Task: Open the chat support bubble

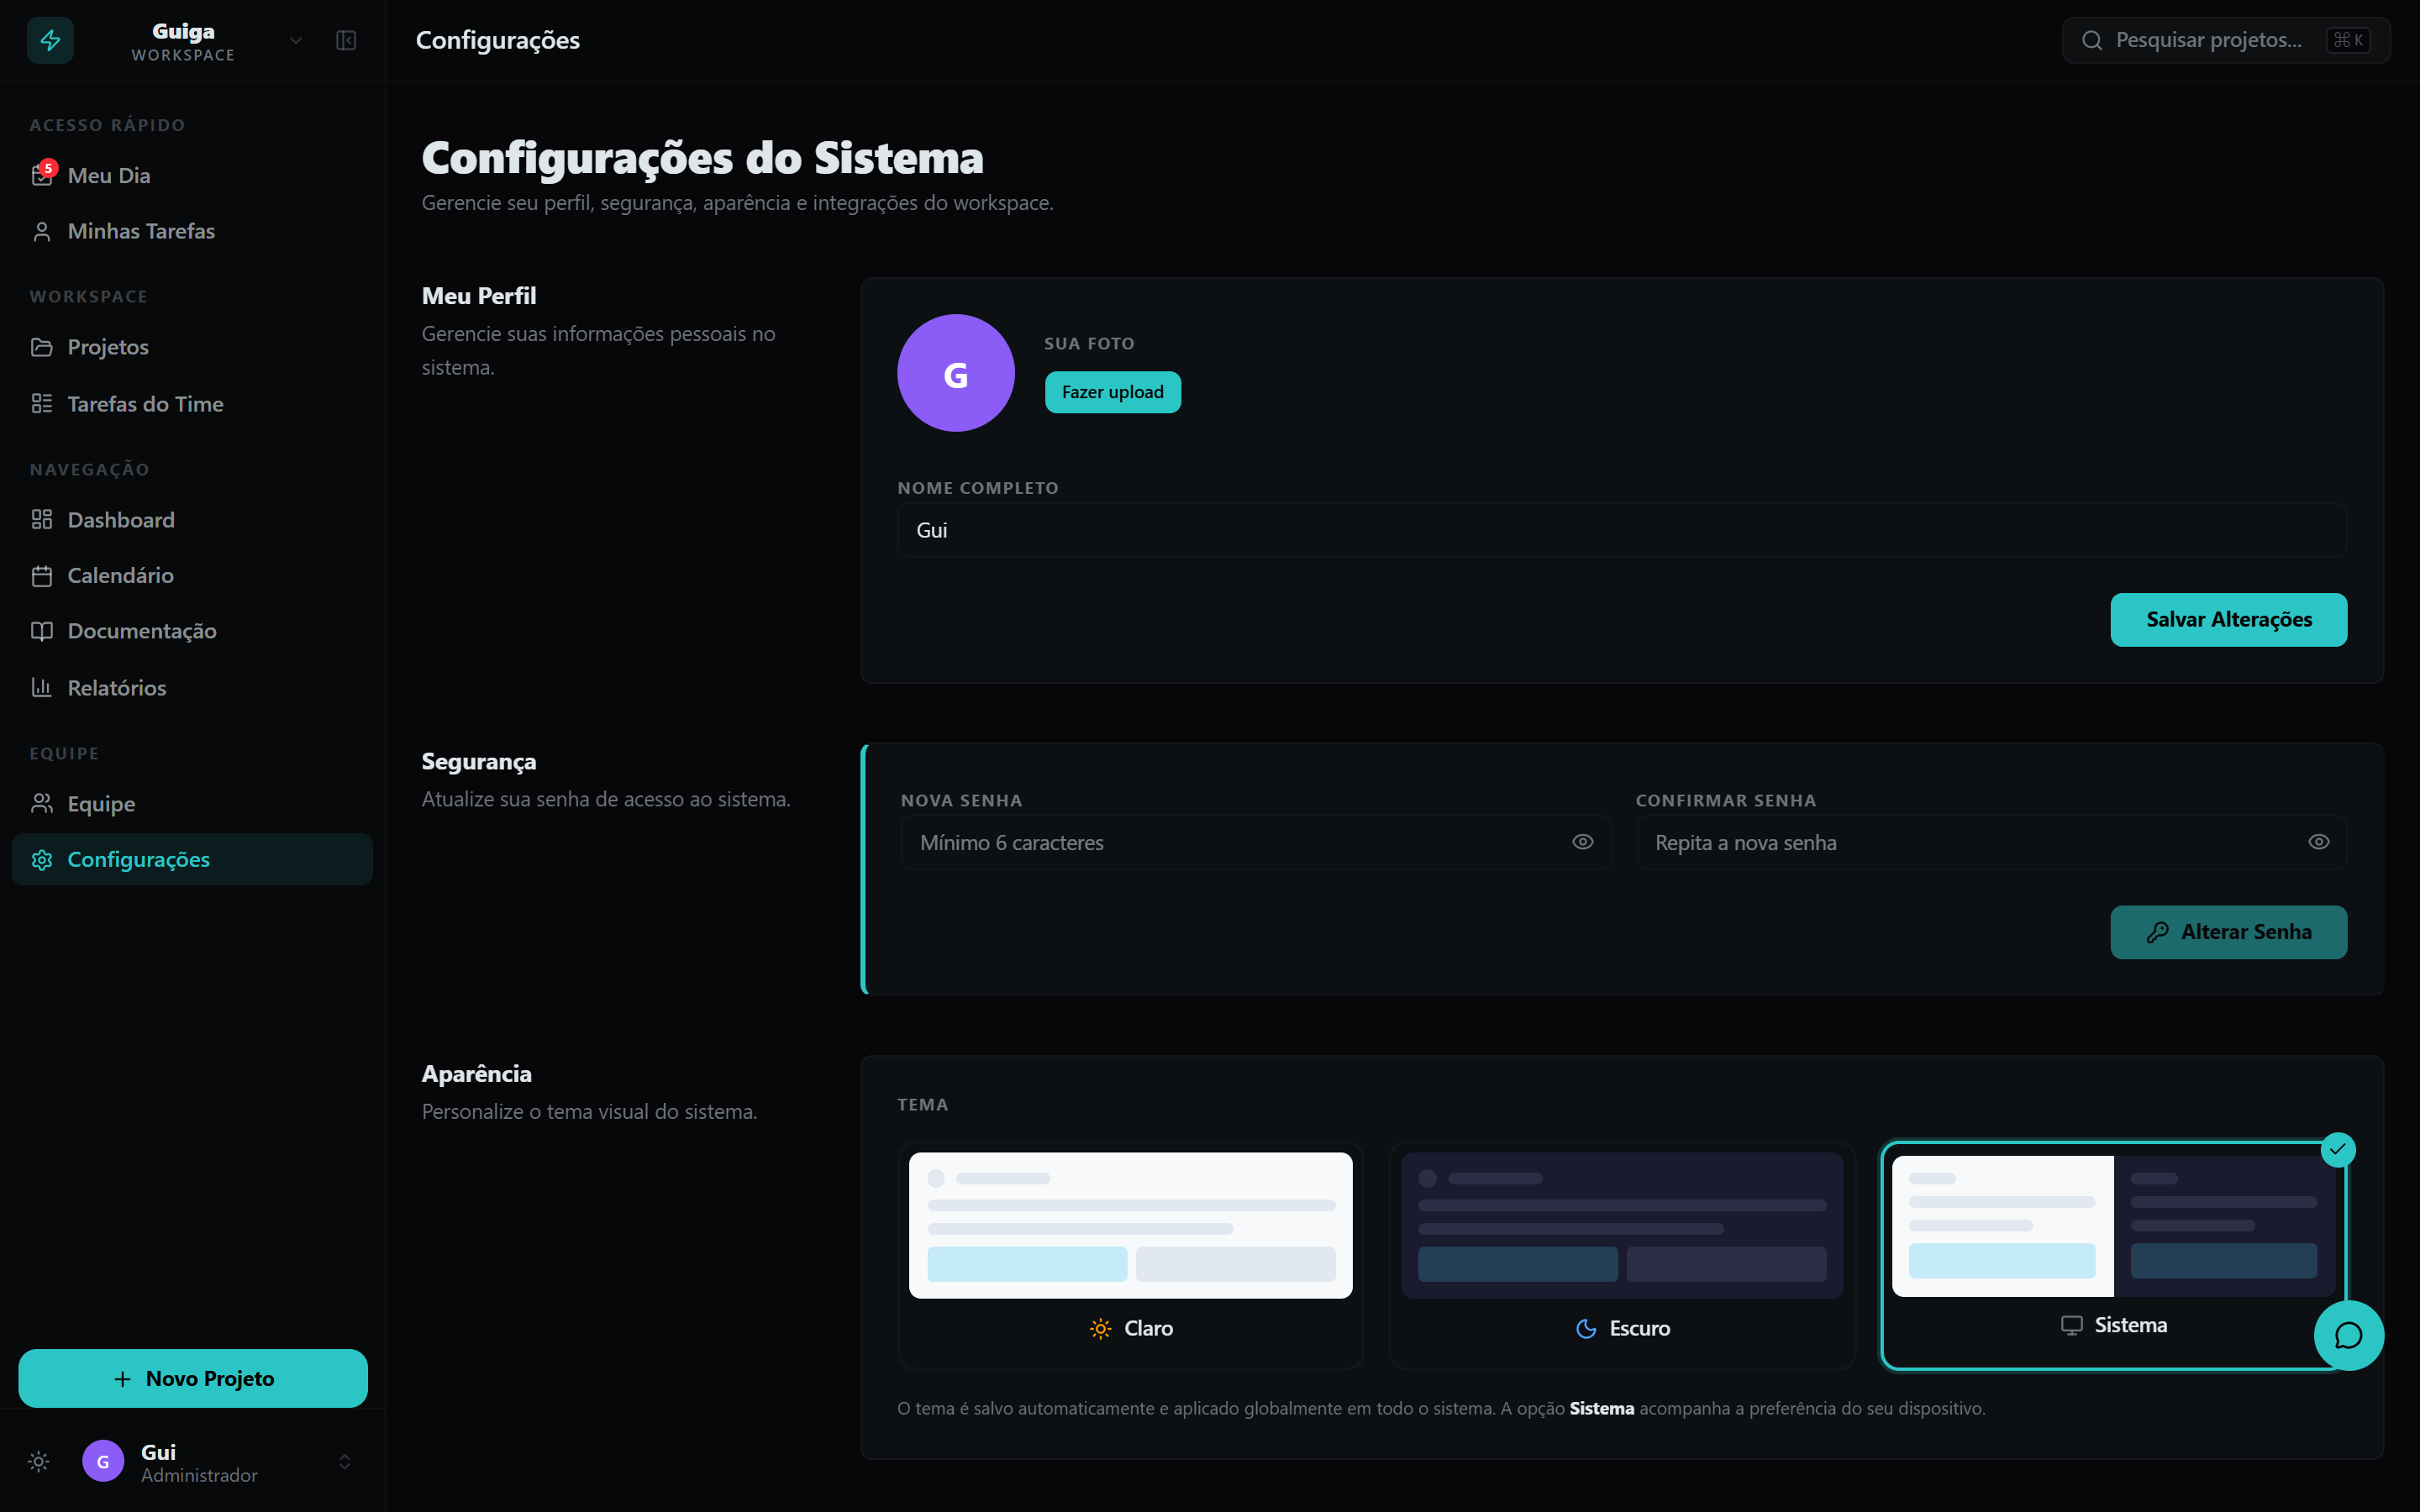Action: [x=2349, y=1336]
